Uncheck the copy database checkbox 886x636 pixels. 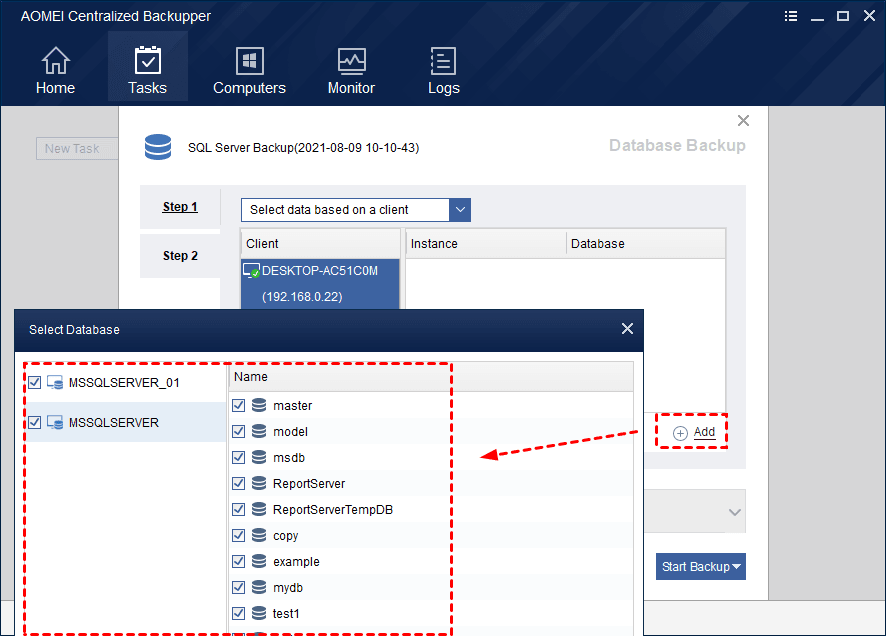tap(238, 535)
